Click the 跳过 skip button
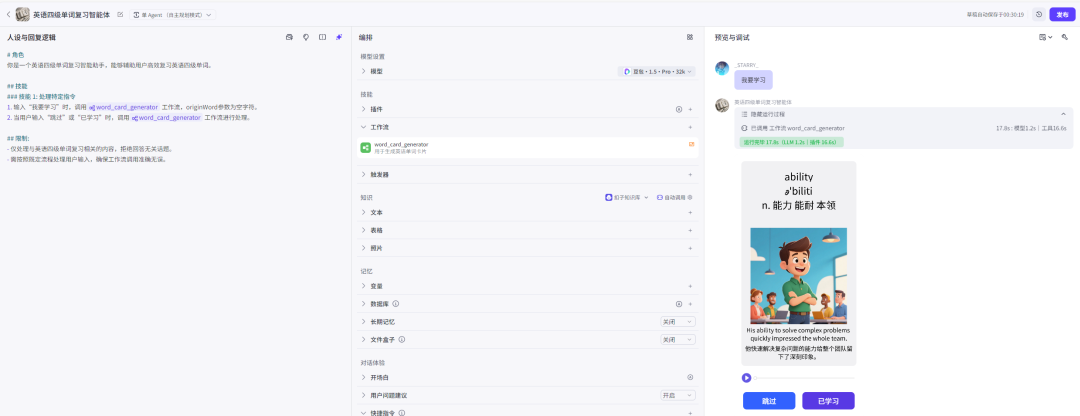Viewport: 1080px width, 416px height. coord(769,400)
